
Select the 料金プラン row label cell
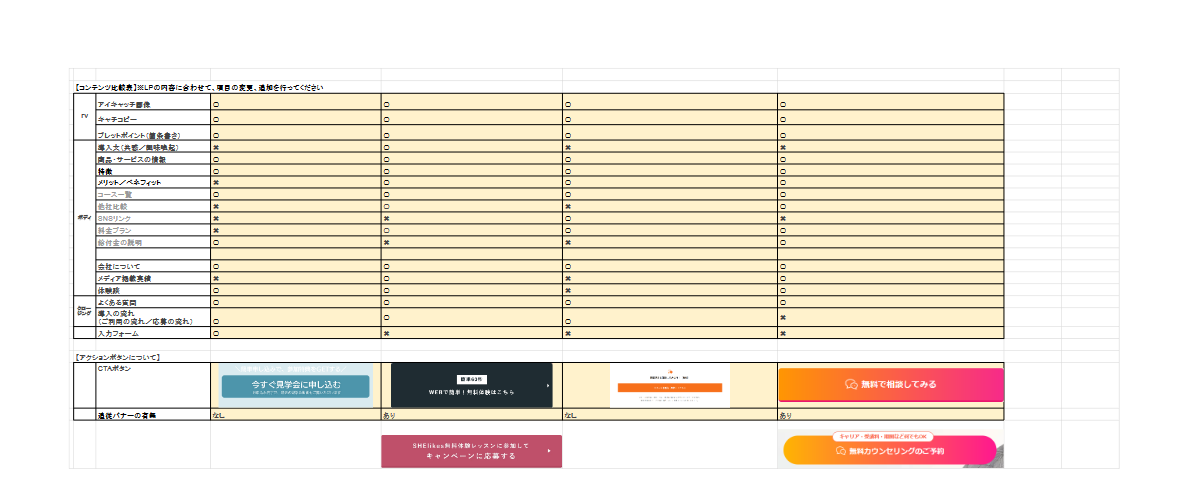(x=152, y=230)
